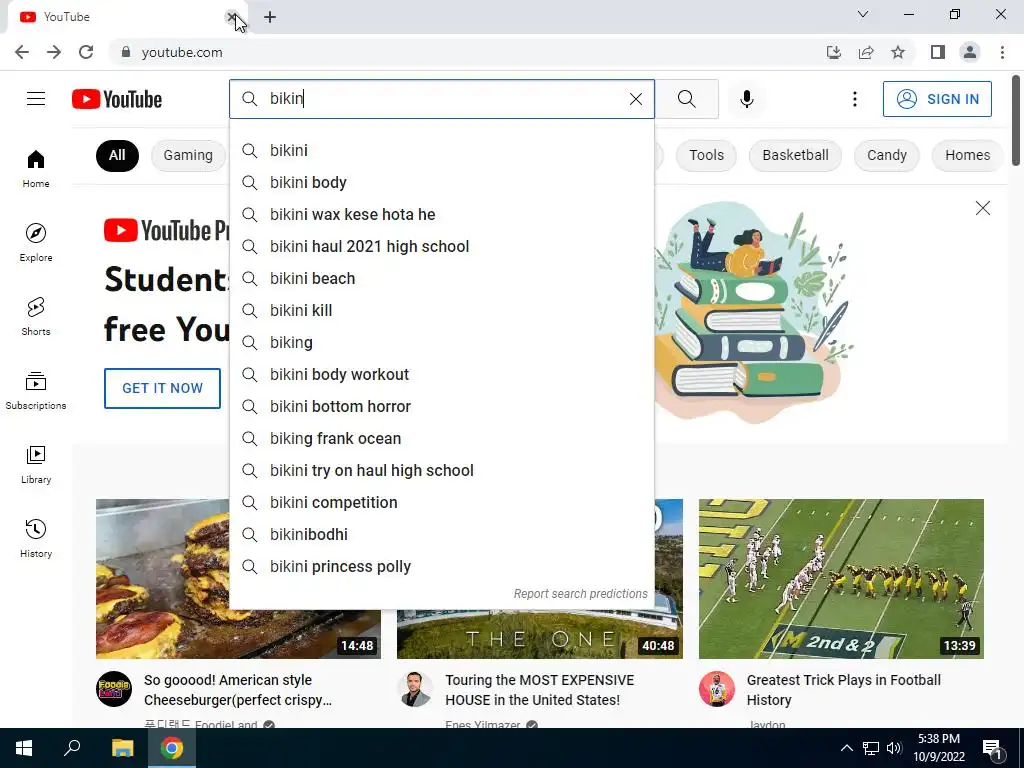Open Subscriptions in the sidebar
This screenshot has width=1024, height=768.
tap(36, 390)
